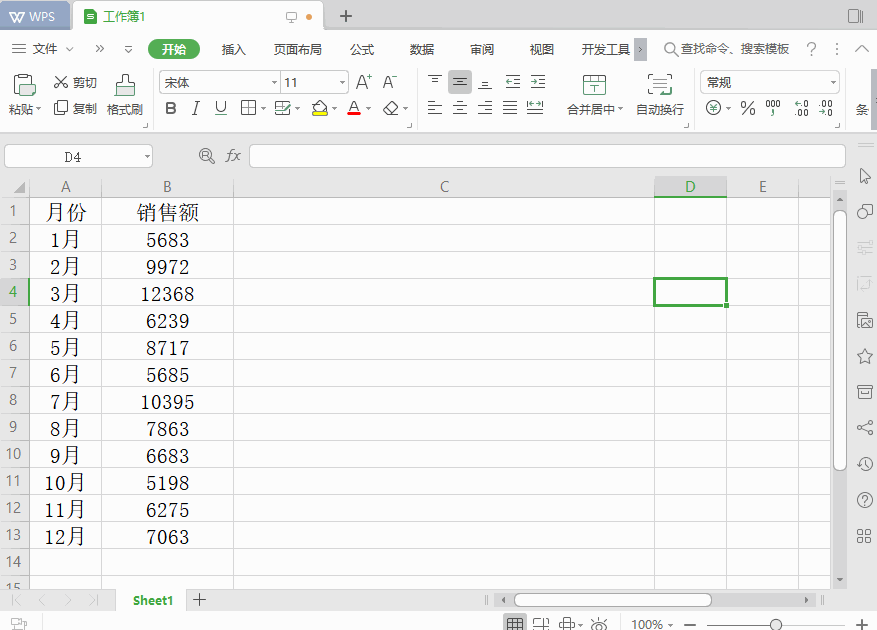
Task: Click the Copy (复制) button
Action: (75, 108)
